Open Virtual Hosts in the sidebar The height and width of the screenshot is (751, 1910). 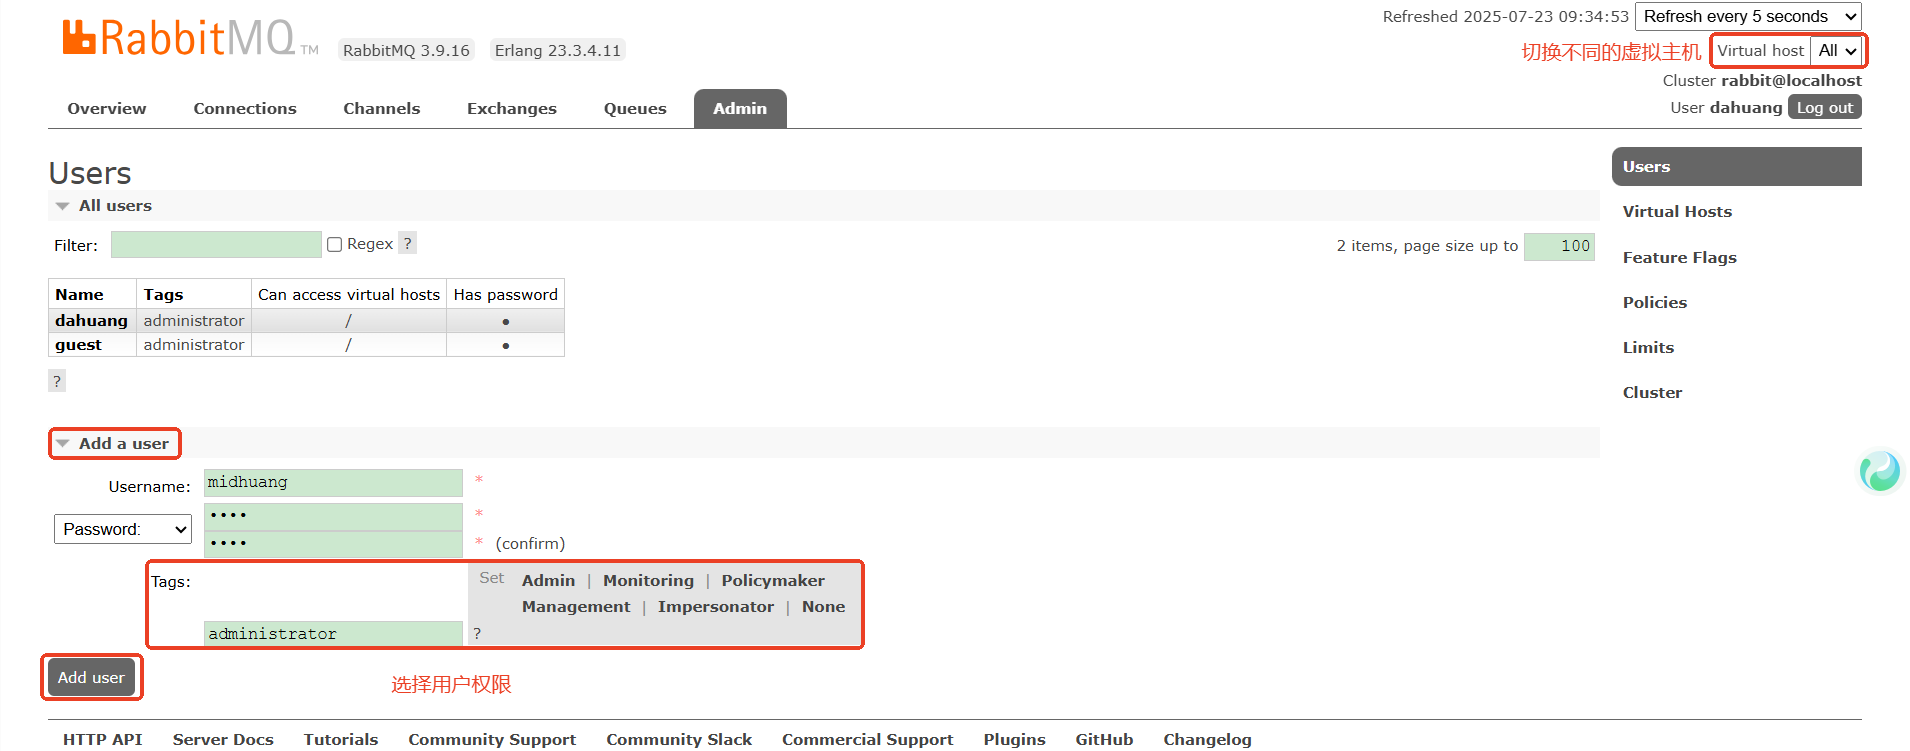point(1677,211)
